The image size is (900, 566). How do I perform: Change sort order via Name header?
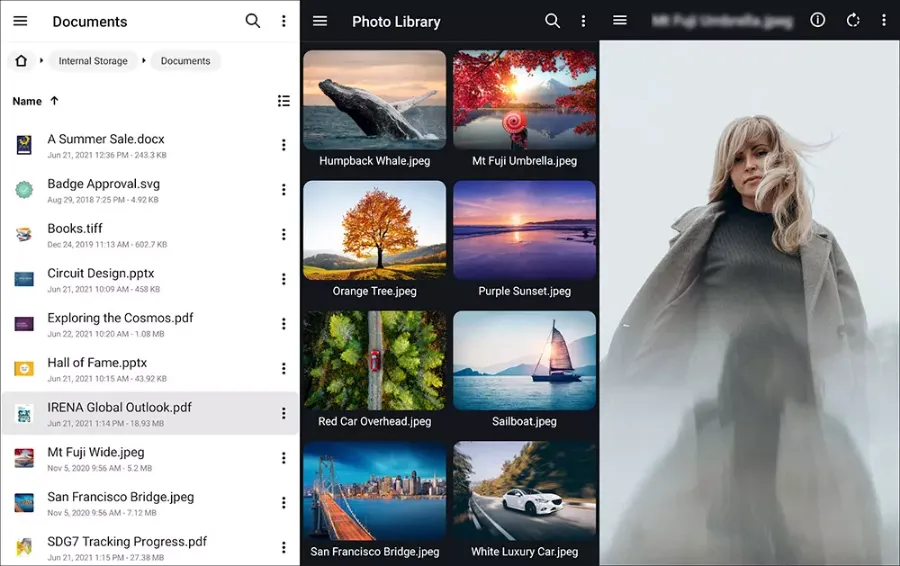pyautogui.click(x=36, y=101)
